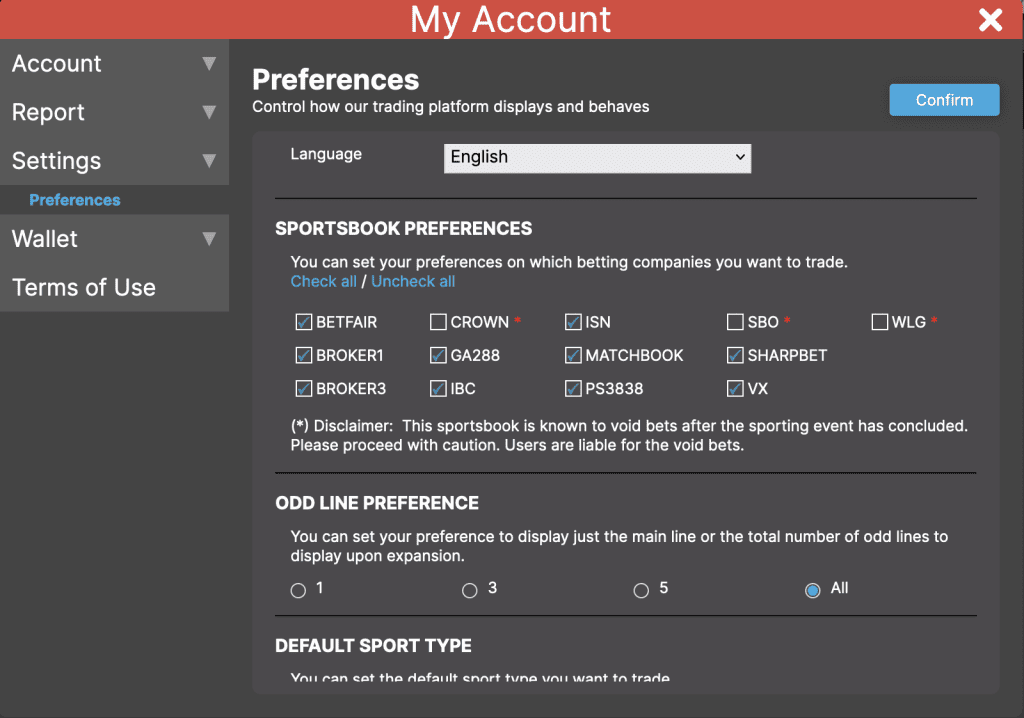This screenshot has width=1024, height=718.
Task: Enable the CROWN sportsbook checkbox
Action: coord(438,322)
